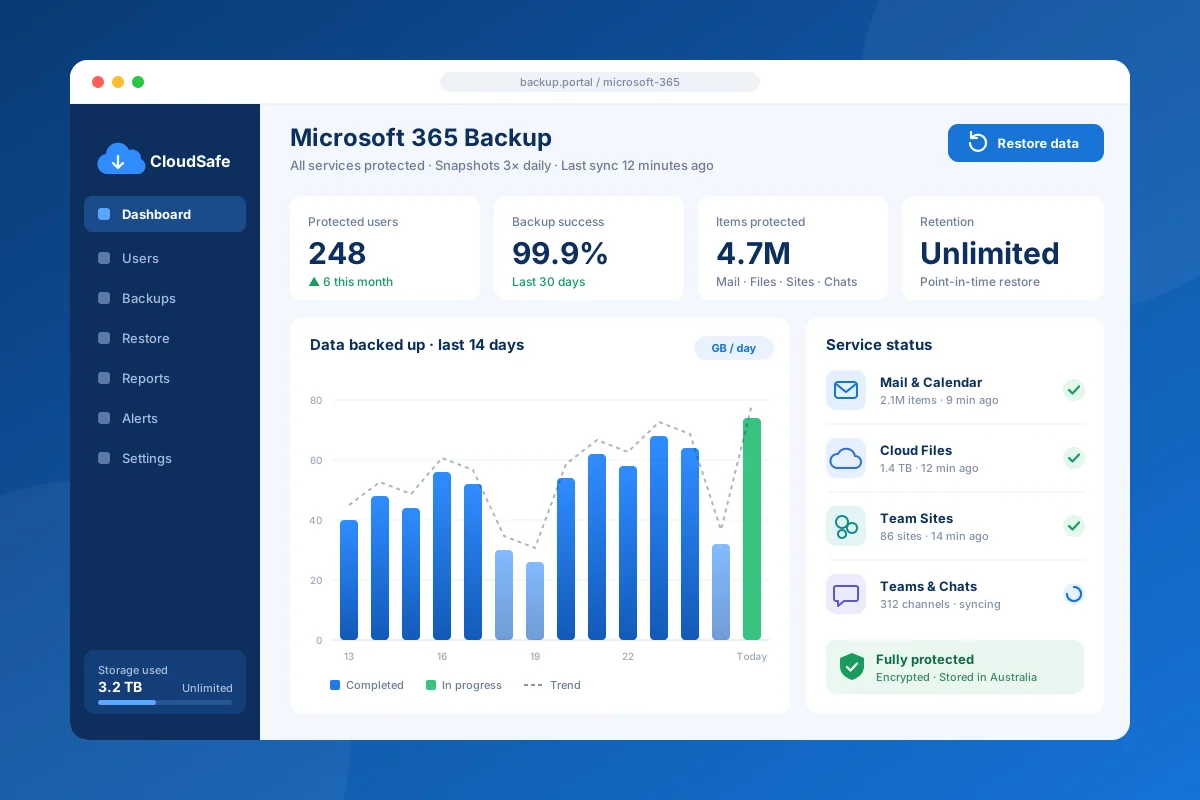Click the circular arrow icon in Restore data
Viewport: 1200px width, 800px height.
tap(978, 143)
